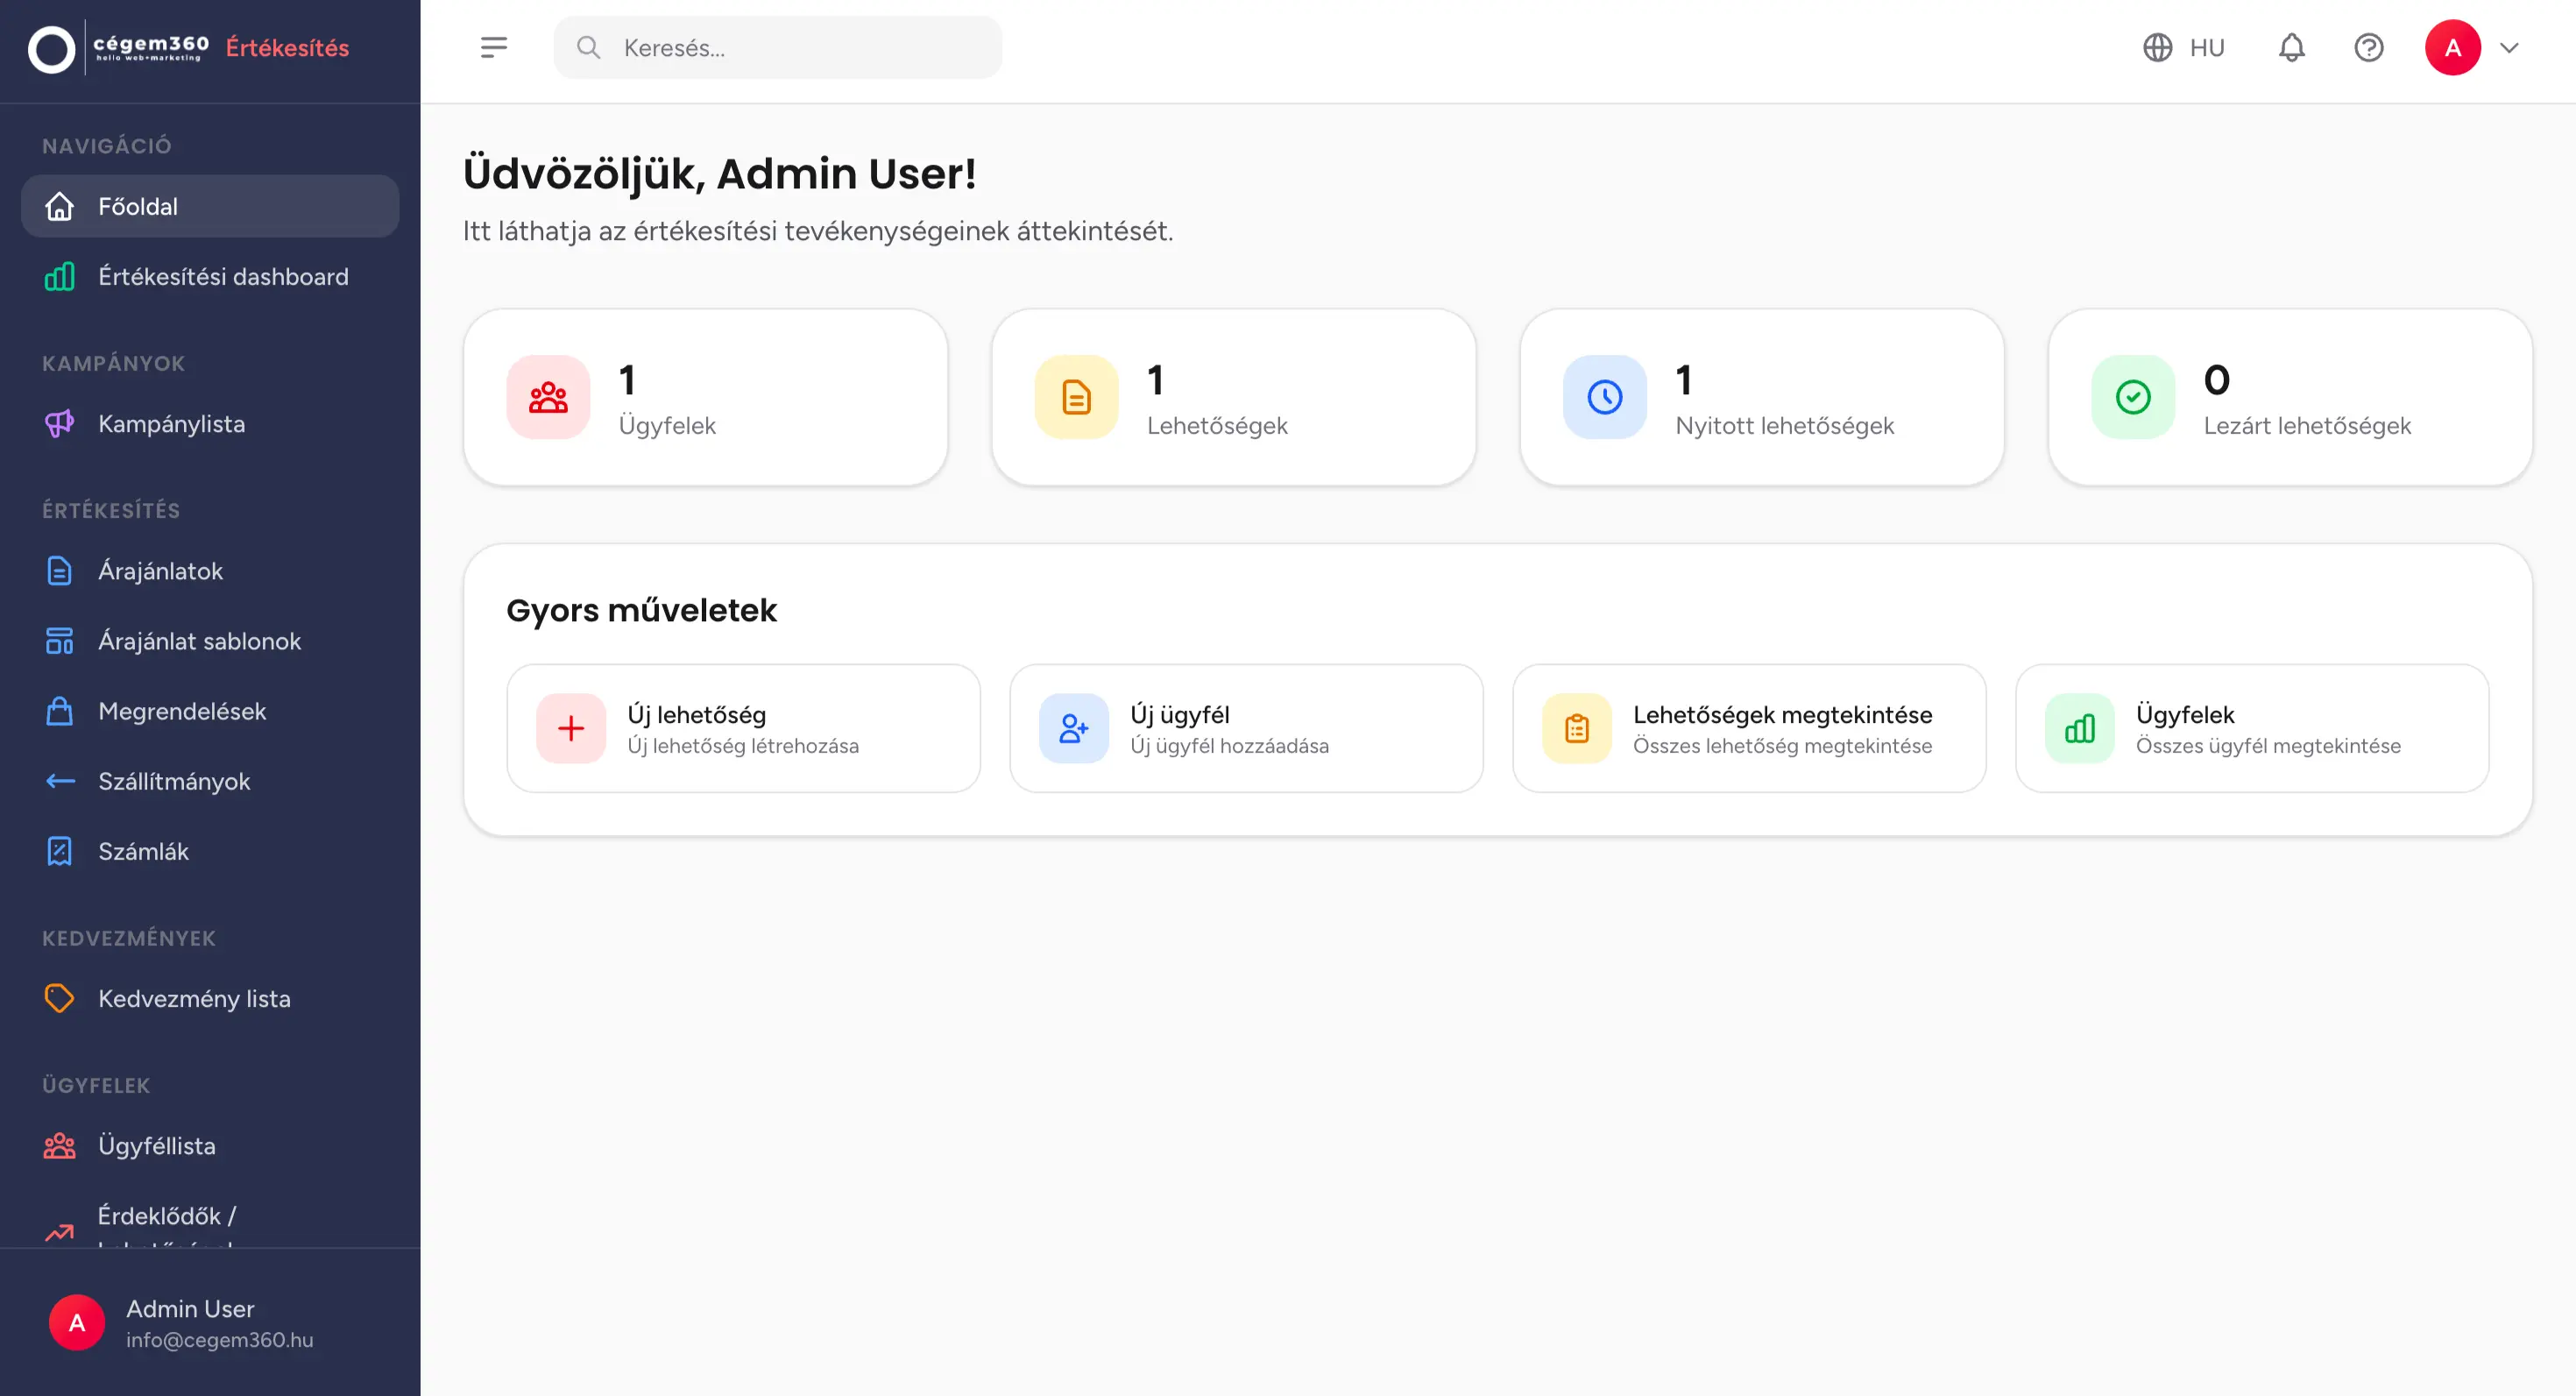Open Kedvezmény lista with the tag icon
Image resolution: width=2576 pixels, height=1396 pixels.
coord(59,997)
